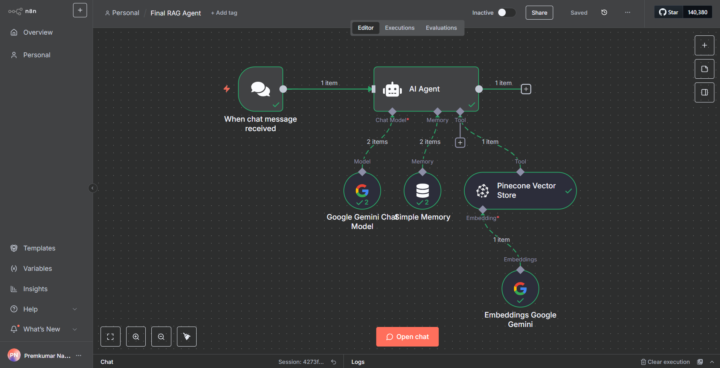720x368 pixels.
Task: Click plus after AI Agent output
Action: [526, 89]
